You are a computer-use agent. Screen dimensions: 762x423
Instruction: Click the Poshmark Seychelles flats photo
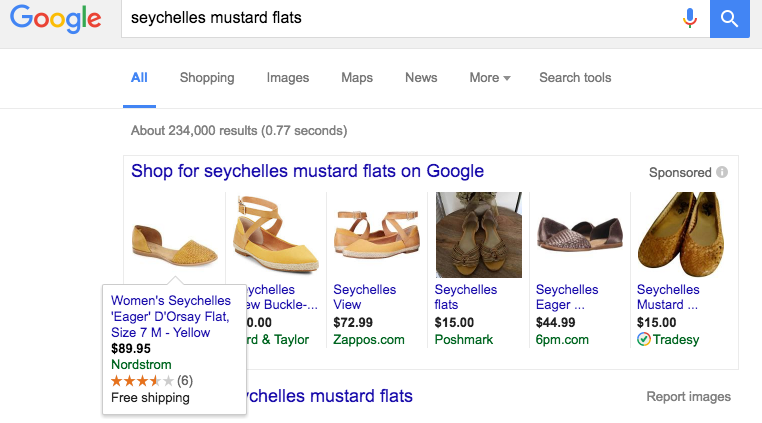point(479,235)
